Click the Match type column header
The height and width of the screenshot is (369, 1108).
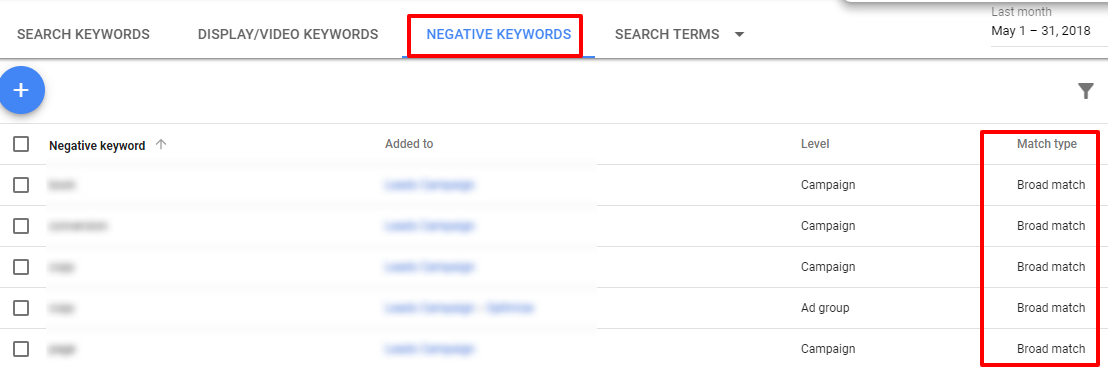point(1047,144)
